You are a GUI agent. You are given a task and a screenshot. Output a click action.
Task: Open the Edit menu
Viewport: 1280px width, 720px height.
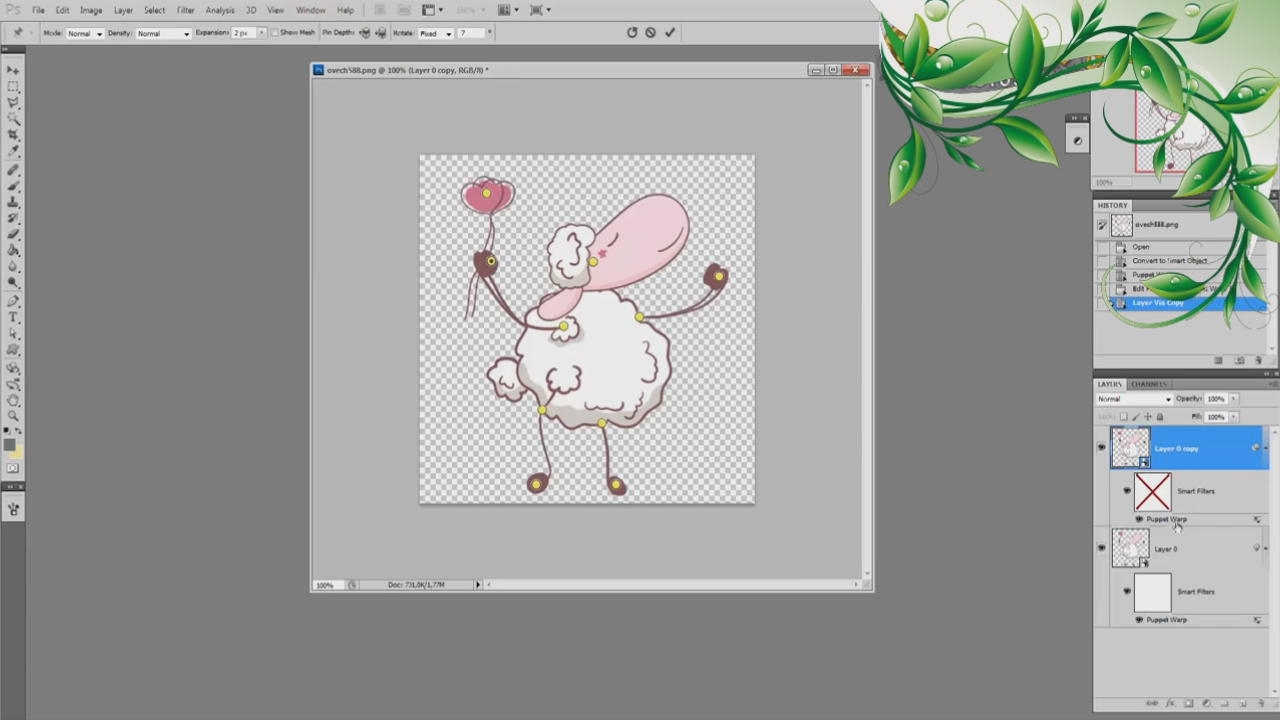coord(62,10)
